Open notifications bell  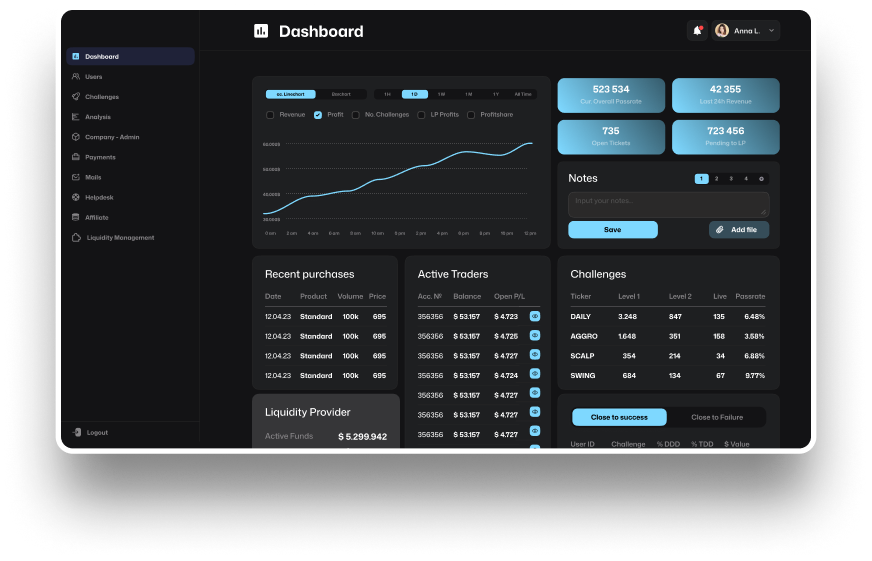click(x=697, y=31)
